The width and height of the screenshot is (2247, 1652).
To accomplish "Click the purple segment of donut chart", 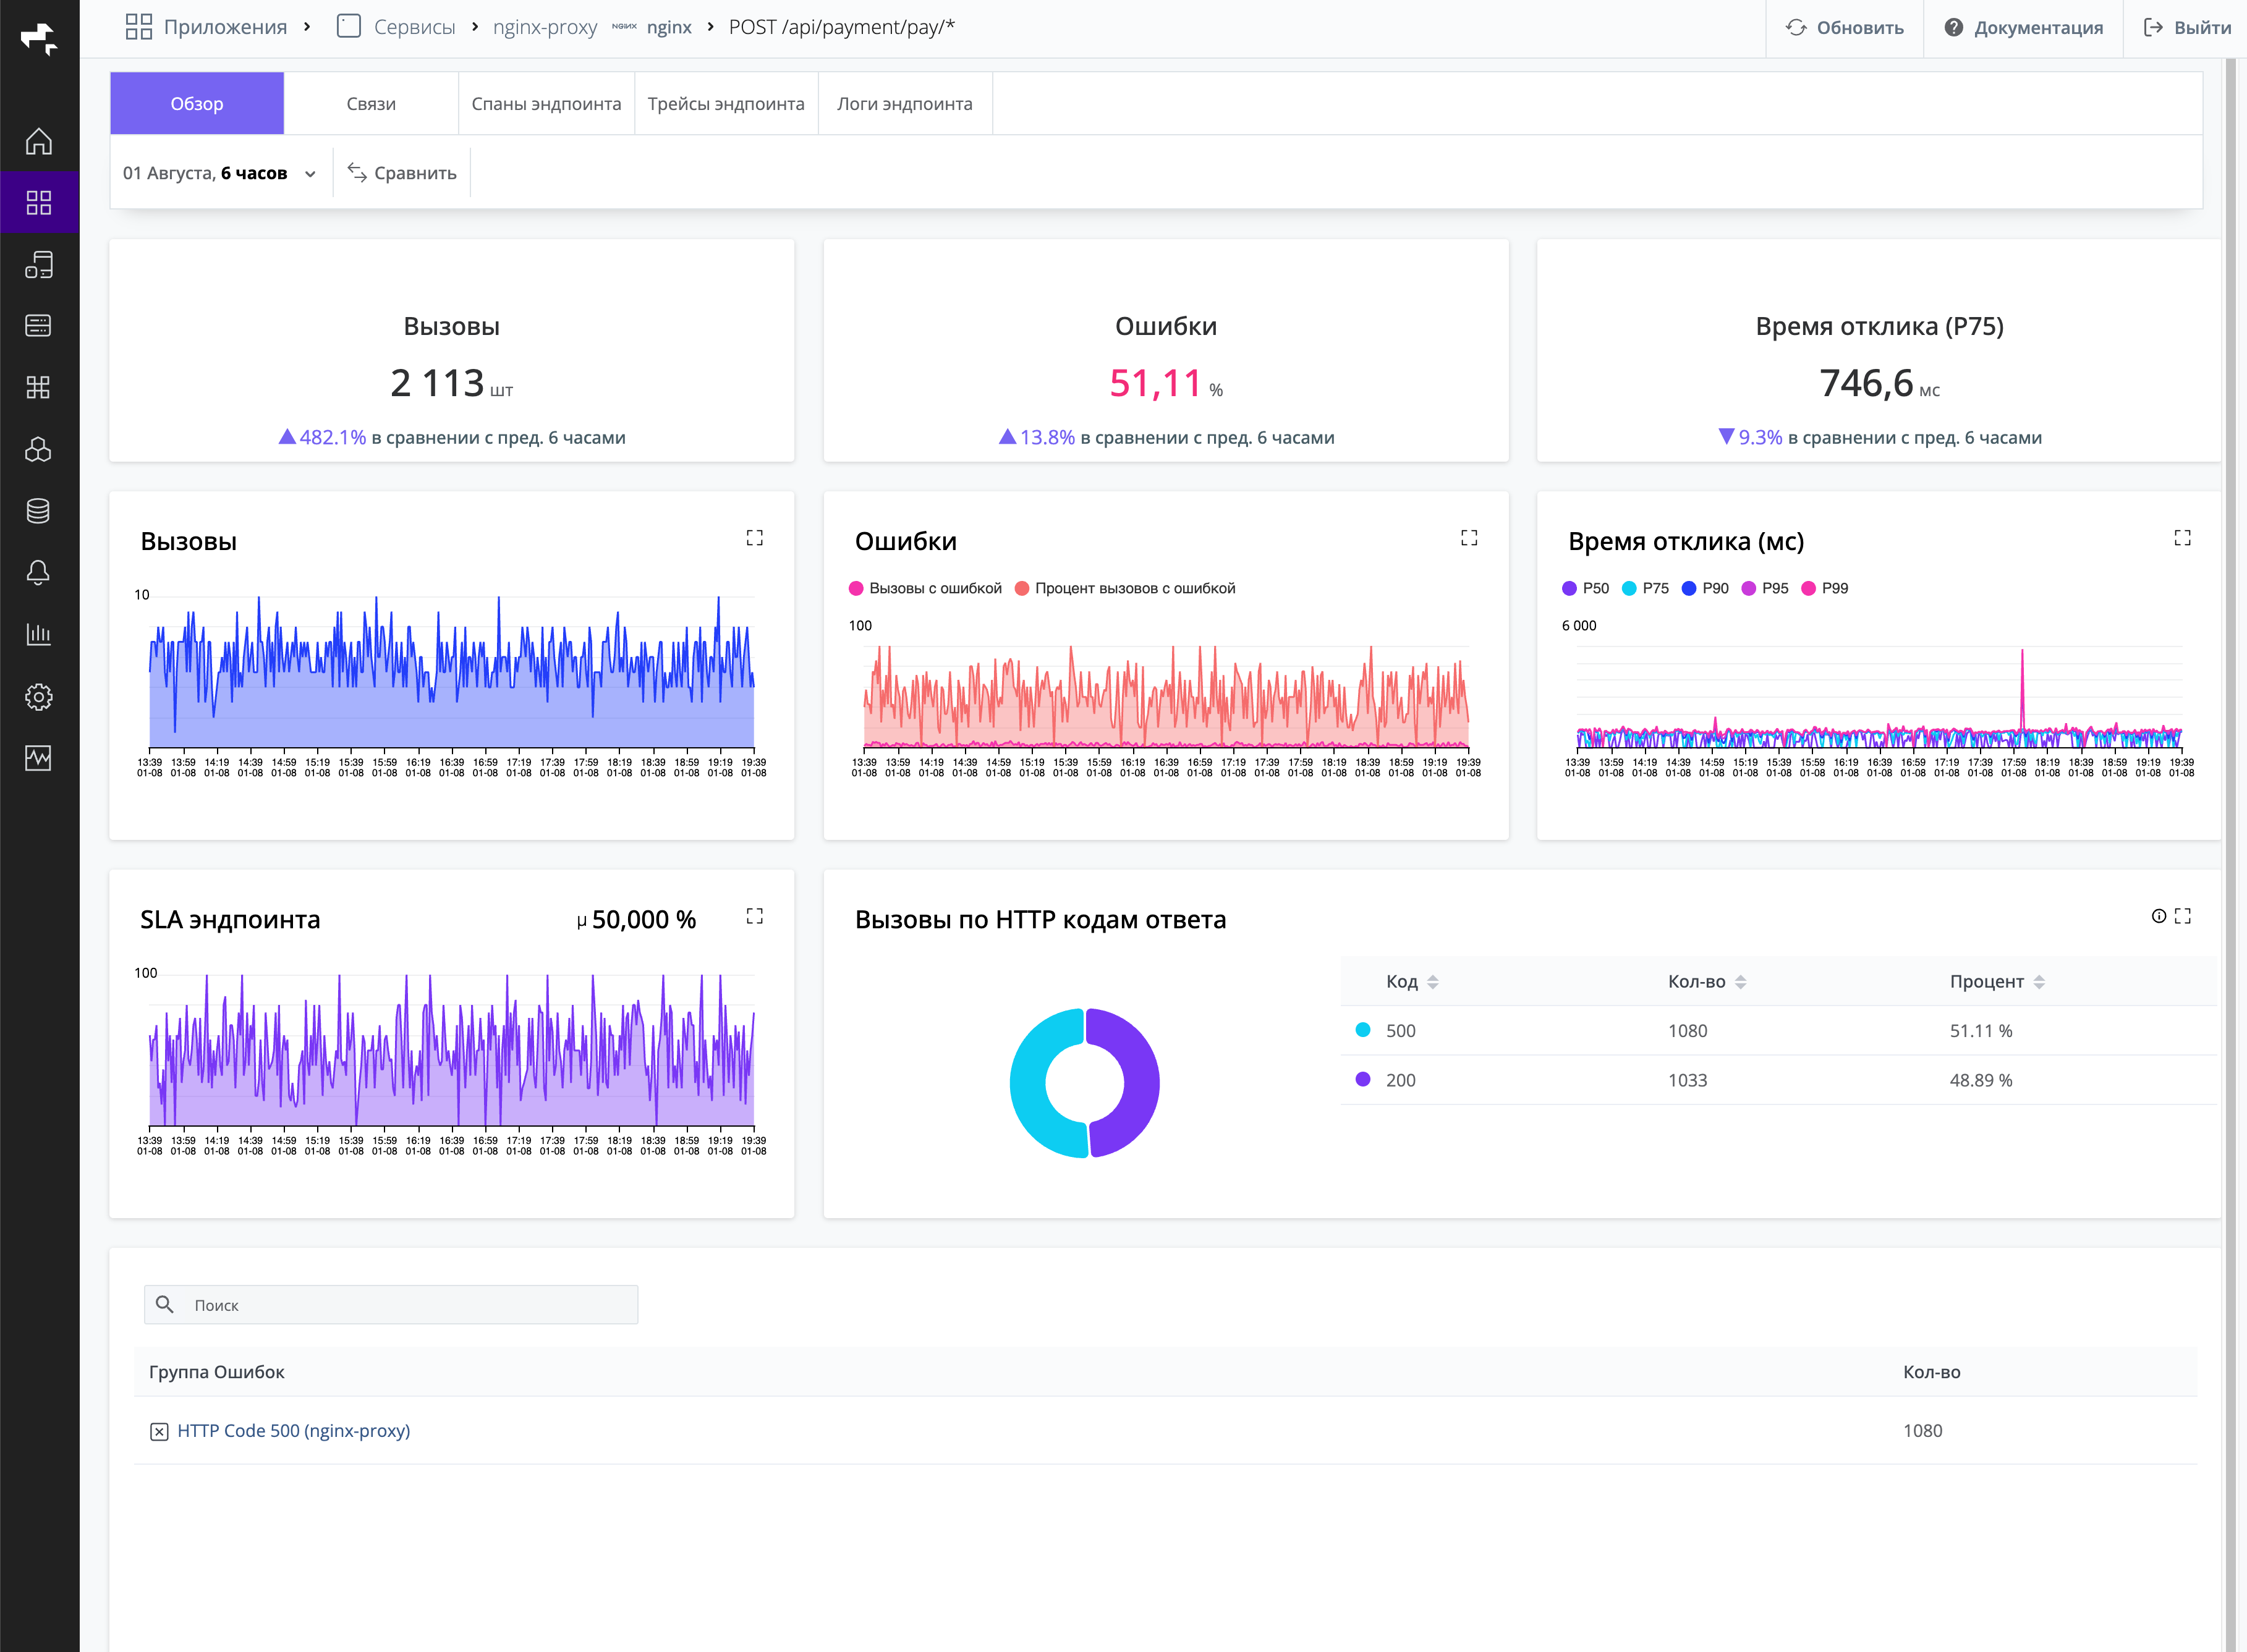I will (x=1141, y=1083).
